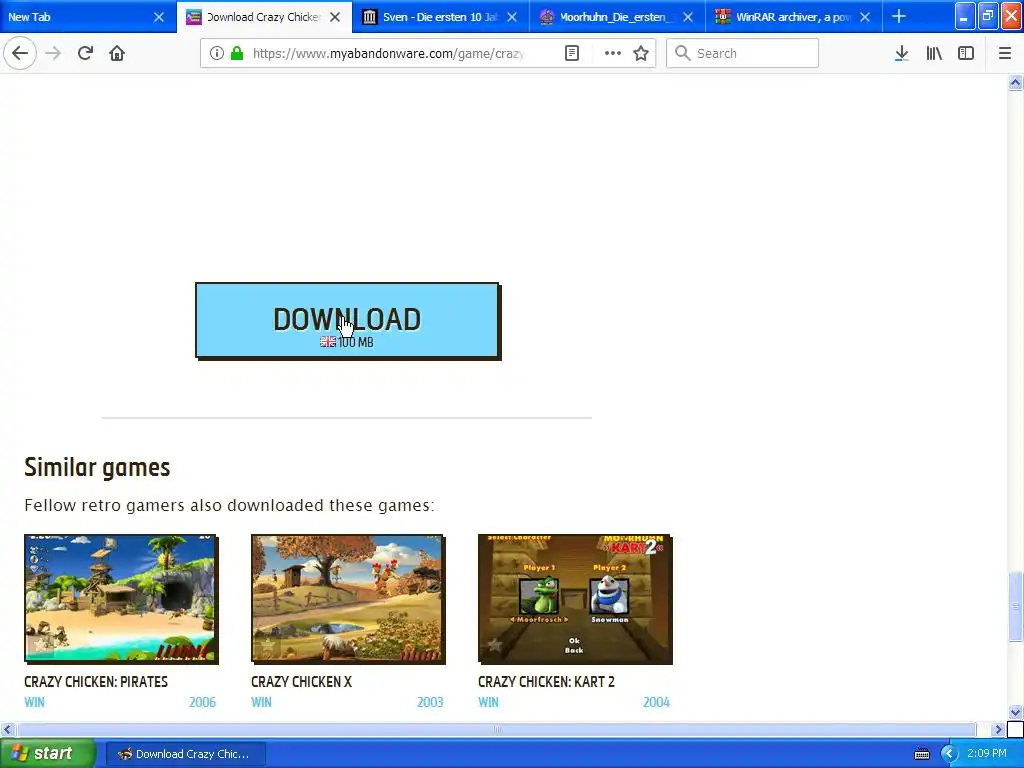Close the WinRAR archiver tab
1024x768 pixels.
(x=865, y=17)
